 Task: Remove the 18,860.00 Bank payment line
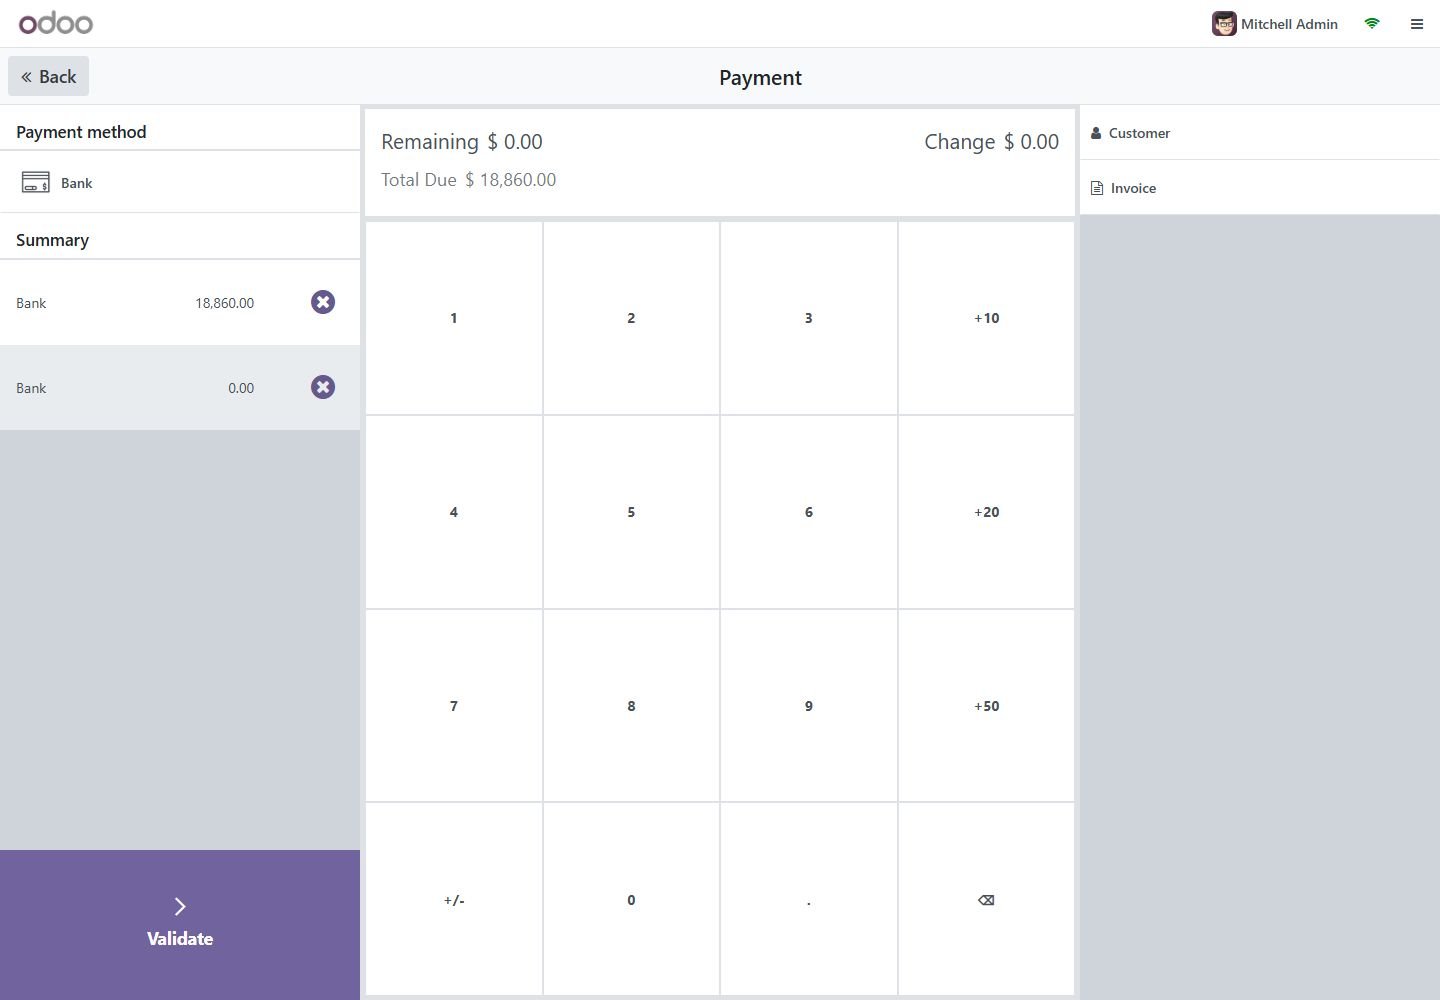click(x=323, y=302)
